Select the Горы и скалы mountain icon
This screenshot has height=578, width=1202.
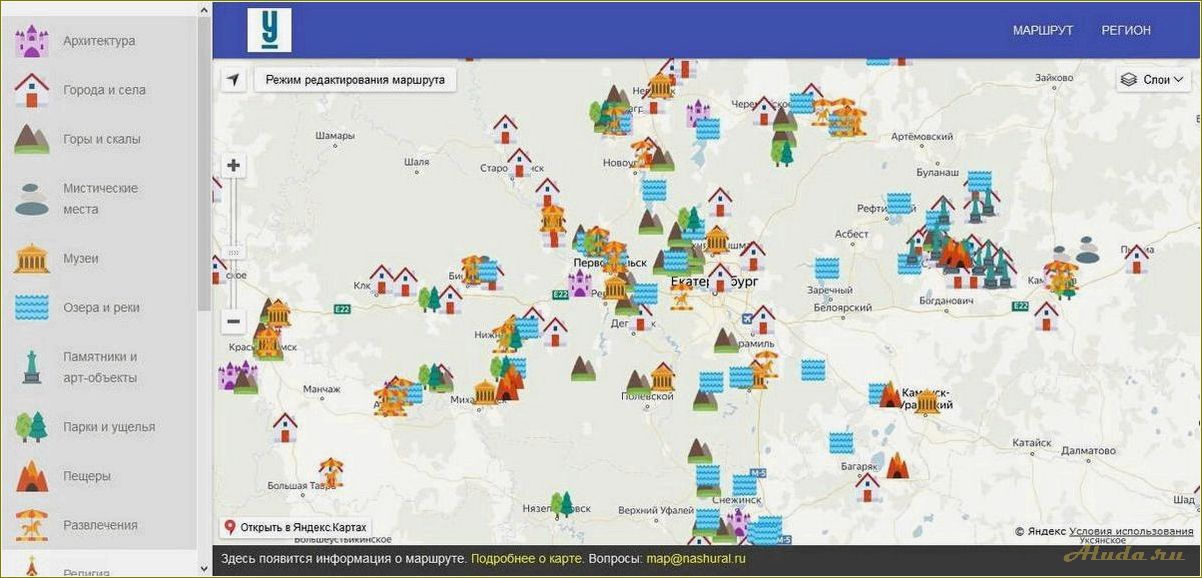tap(32, 139)
